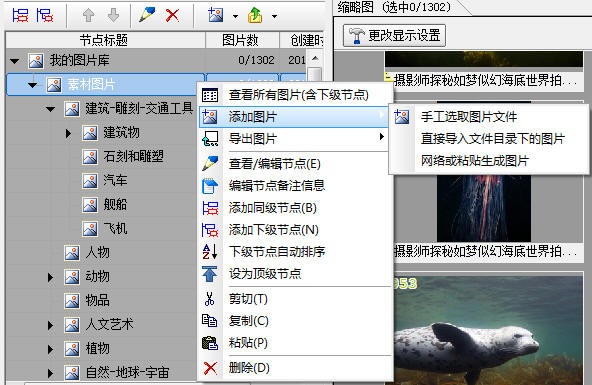This screenshot has width=592, height=385.
Task: Click the add picture icon in the toolbar
Action: (216, 15)
